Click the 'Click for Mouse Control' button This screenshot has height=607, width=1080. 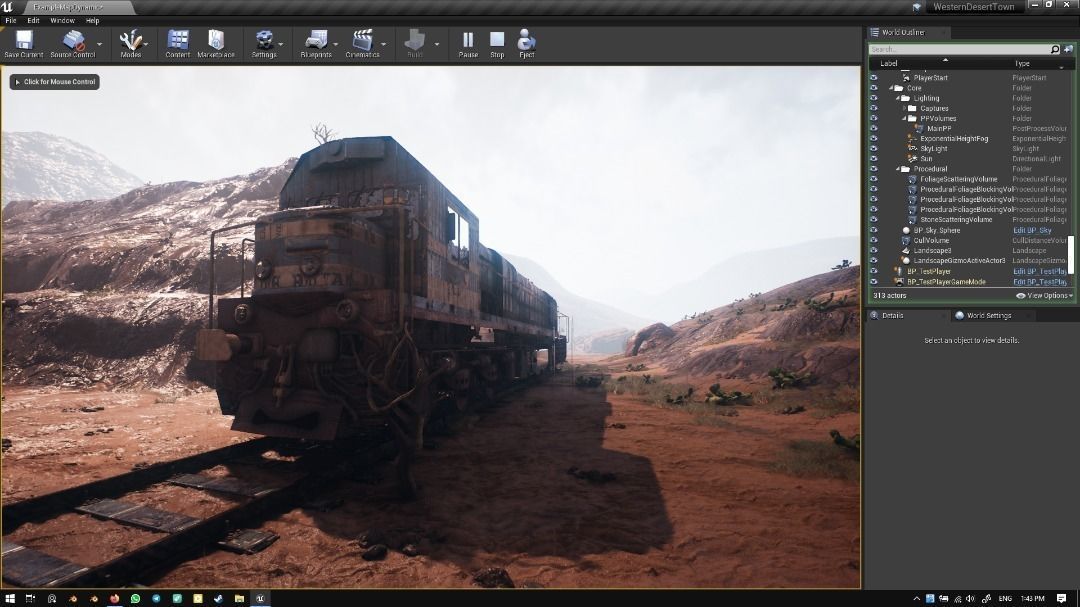pos(54,82)
